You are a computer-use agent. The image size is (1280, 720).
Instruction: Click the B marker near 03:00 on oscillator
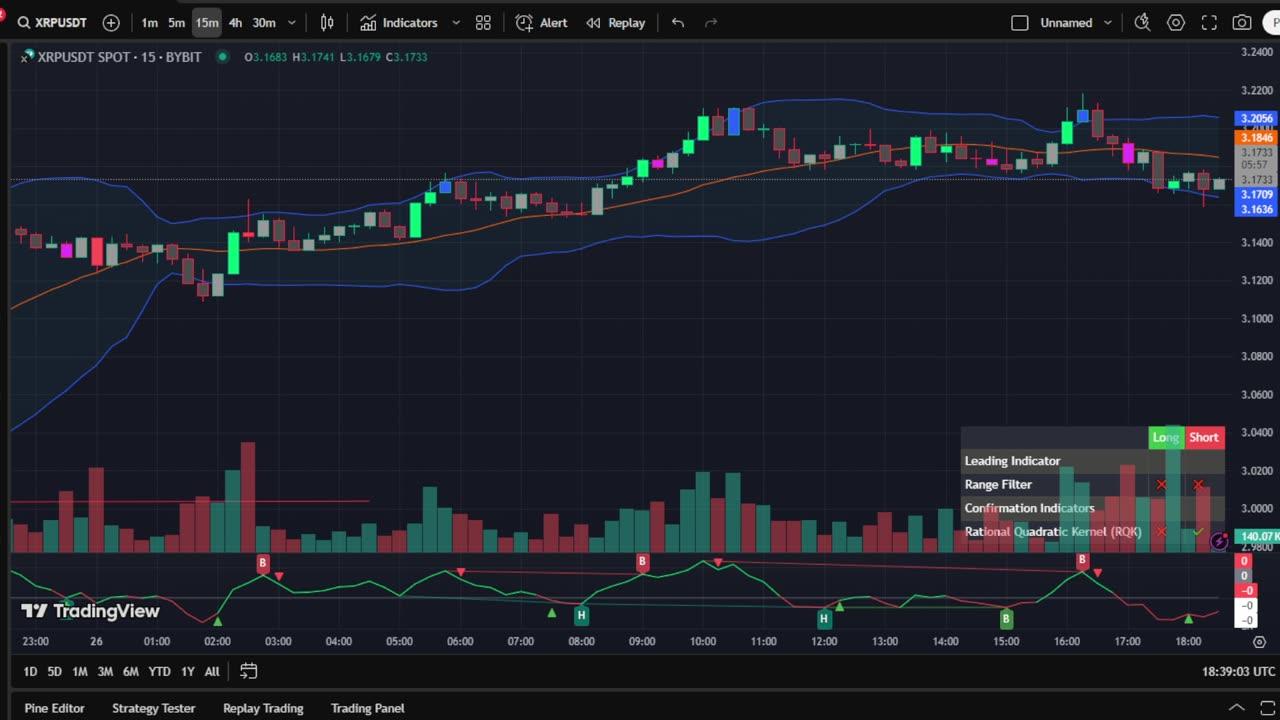tap(263, 563)
